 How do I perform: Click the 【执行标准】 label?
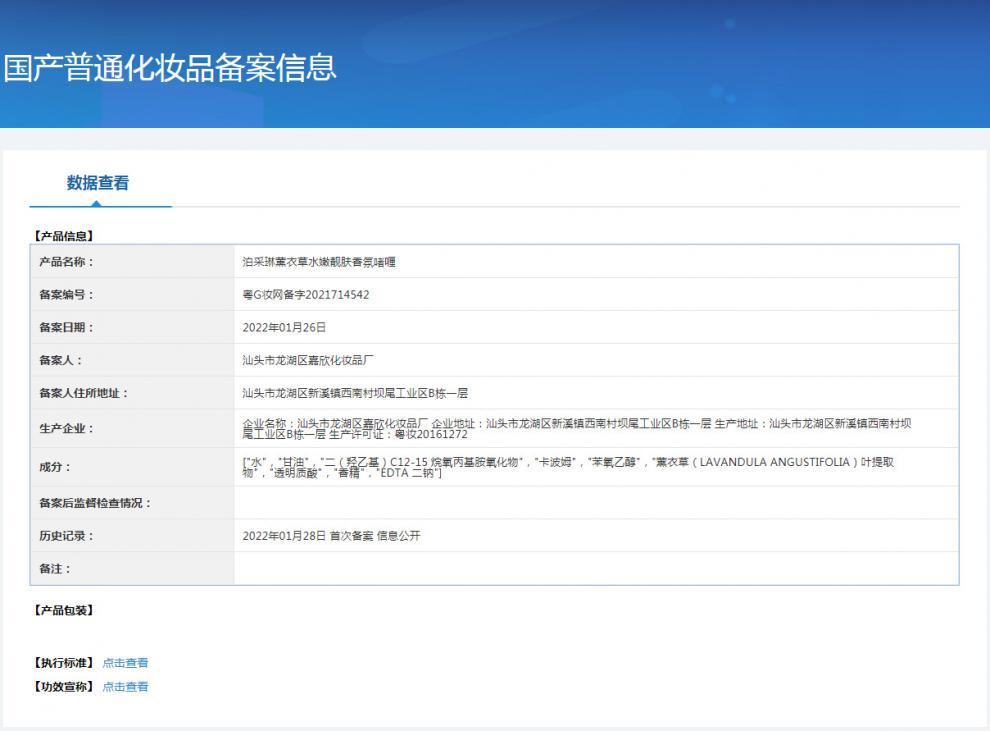[64, 663]
